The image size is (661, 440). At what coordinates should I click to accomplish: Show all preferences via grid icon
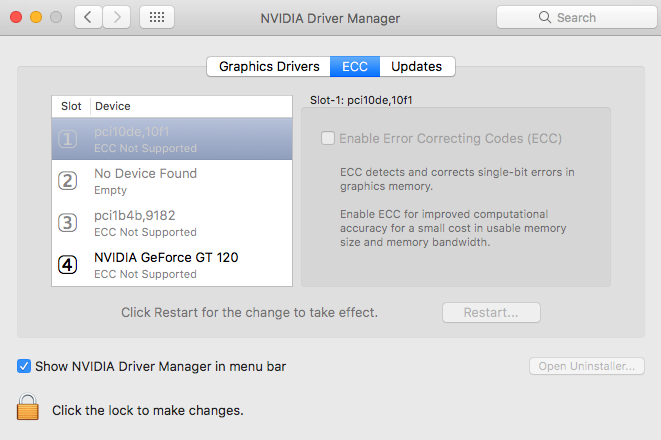[157, 17]
